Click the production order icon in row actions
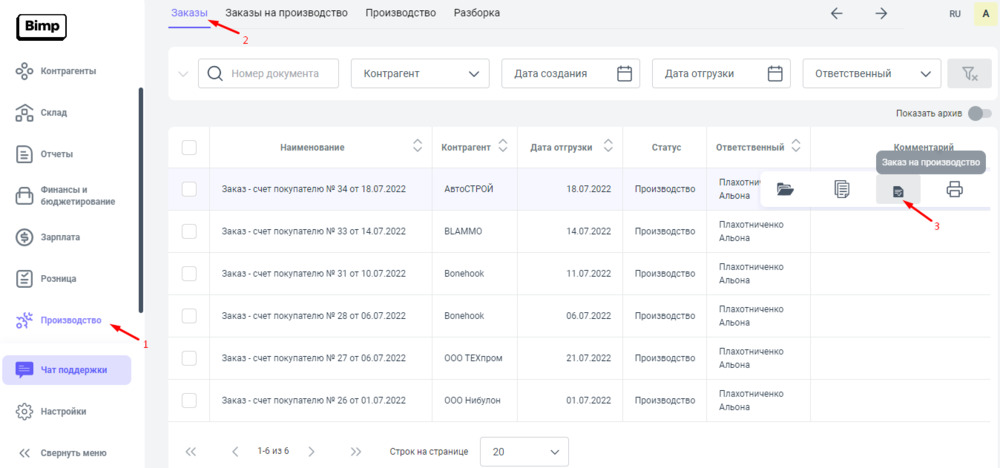This screenshot has width=1000, height=468. [898, 190]
